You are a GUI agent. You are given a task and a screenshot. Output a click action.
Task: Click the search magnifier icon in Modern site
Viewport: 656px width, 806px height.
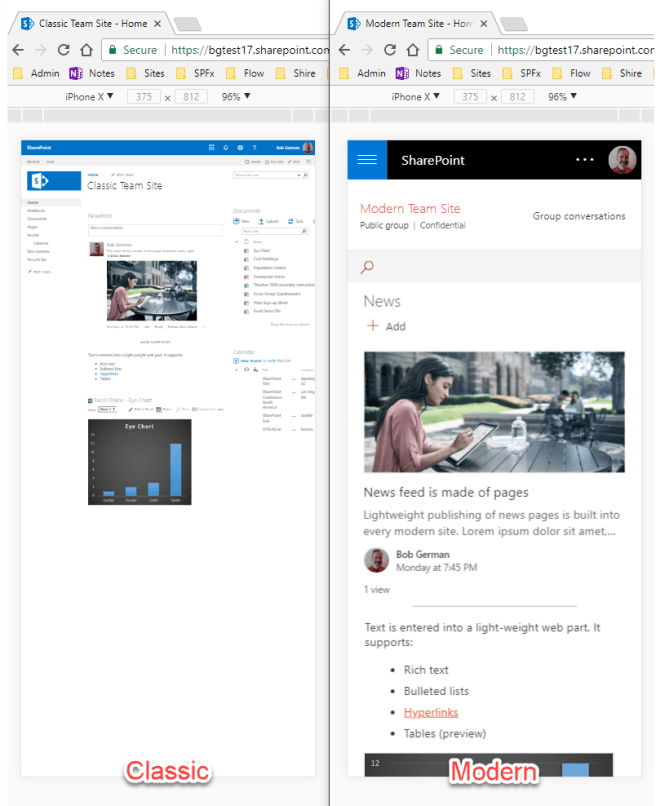click(368, 266)
